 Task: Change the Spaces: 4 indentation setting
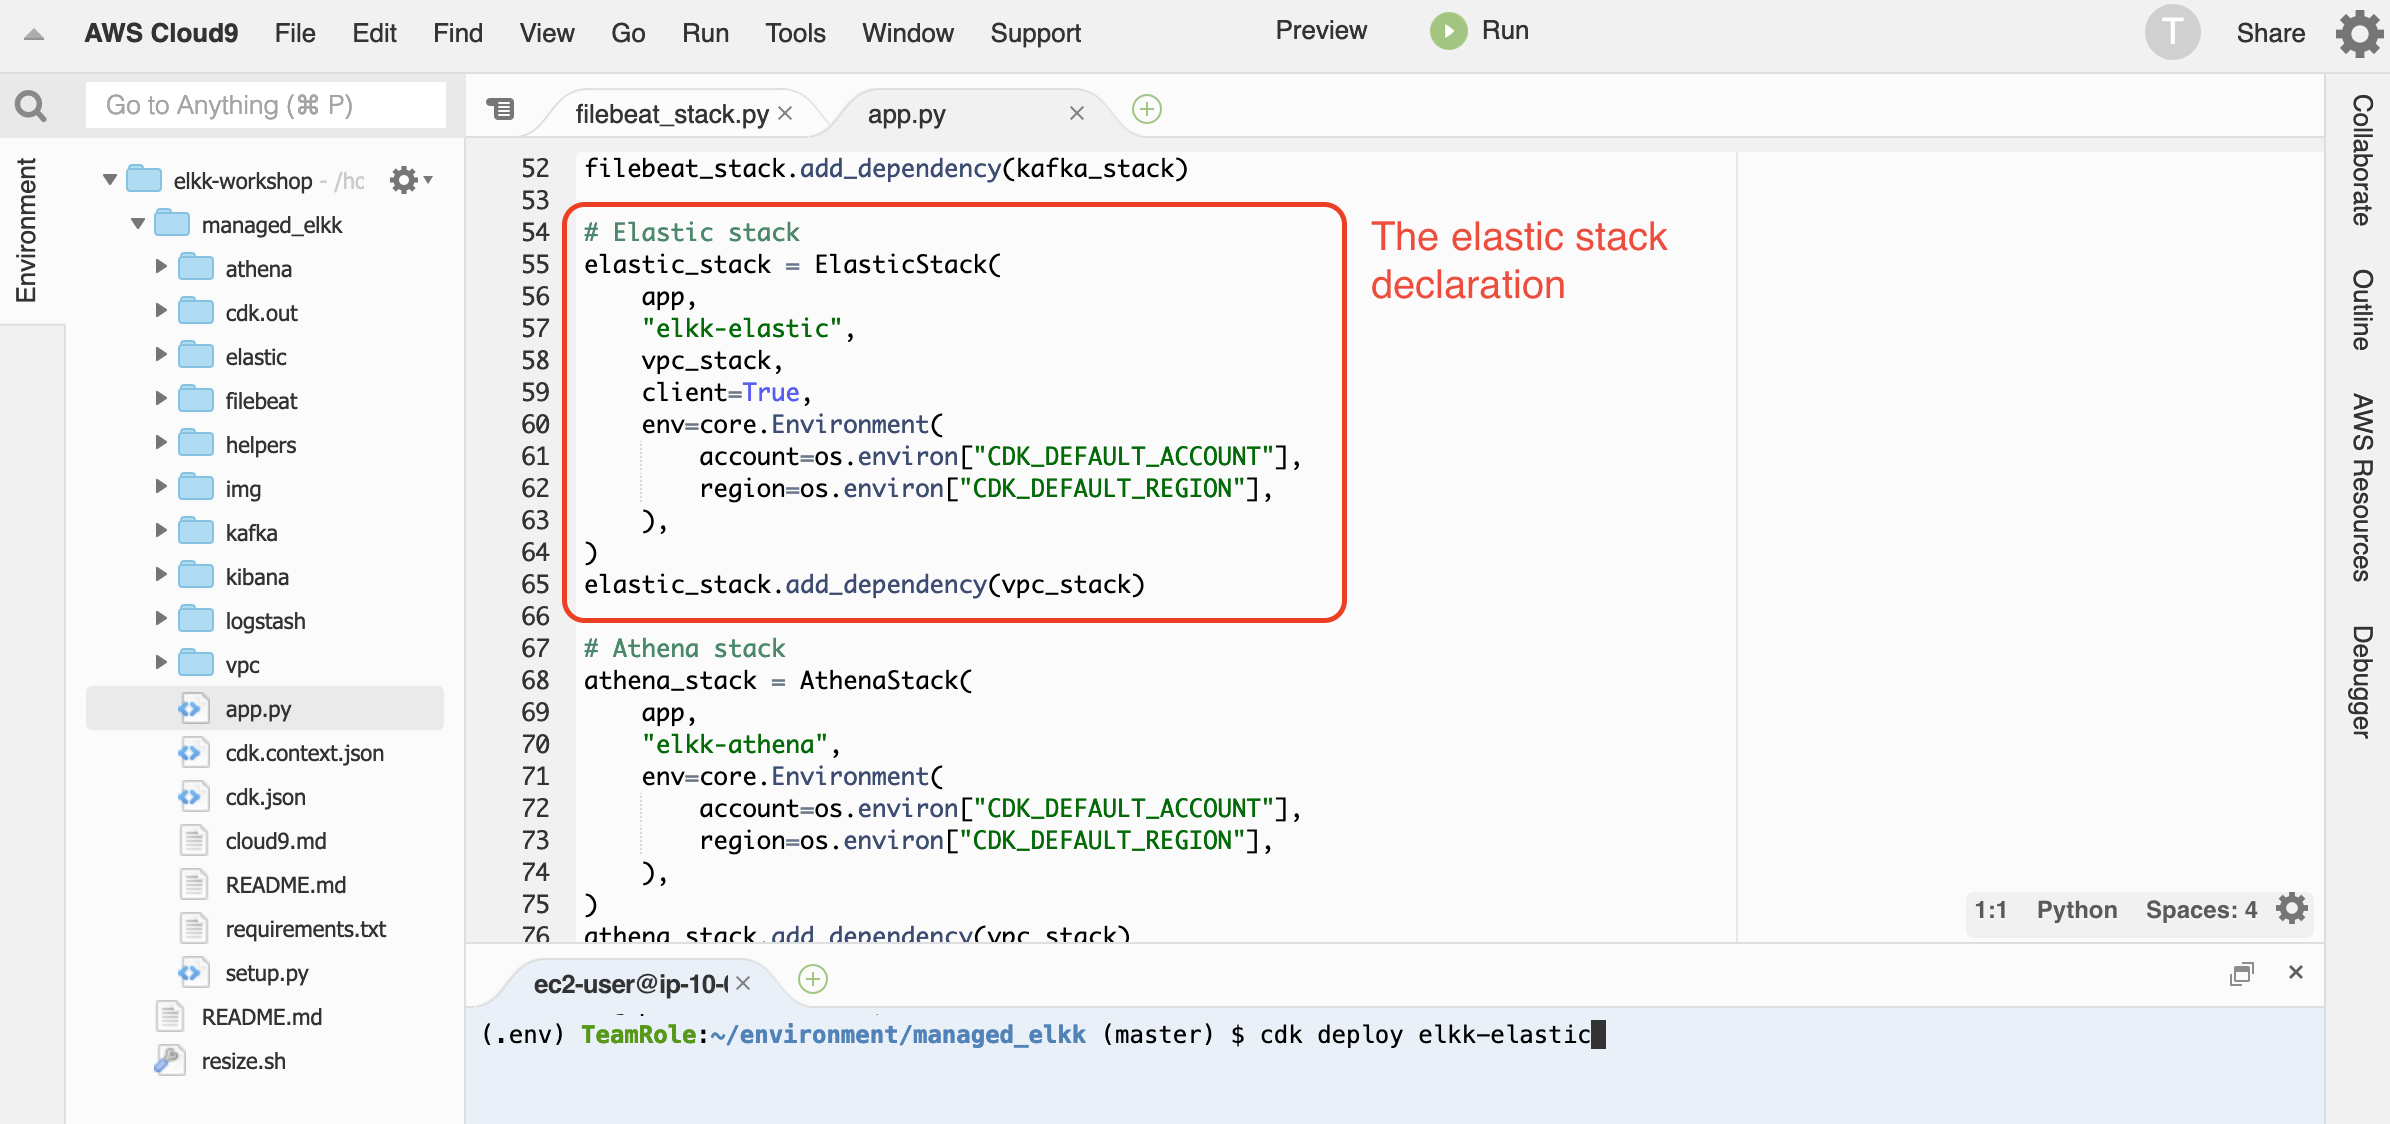pos(2201,909)
